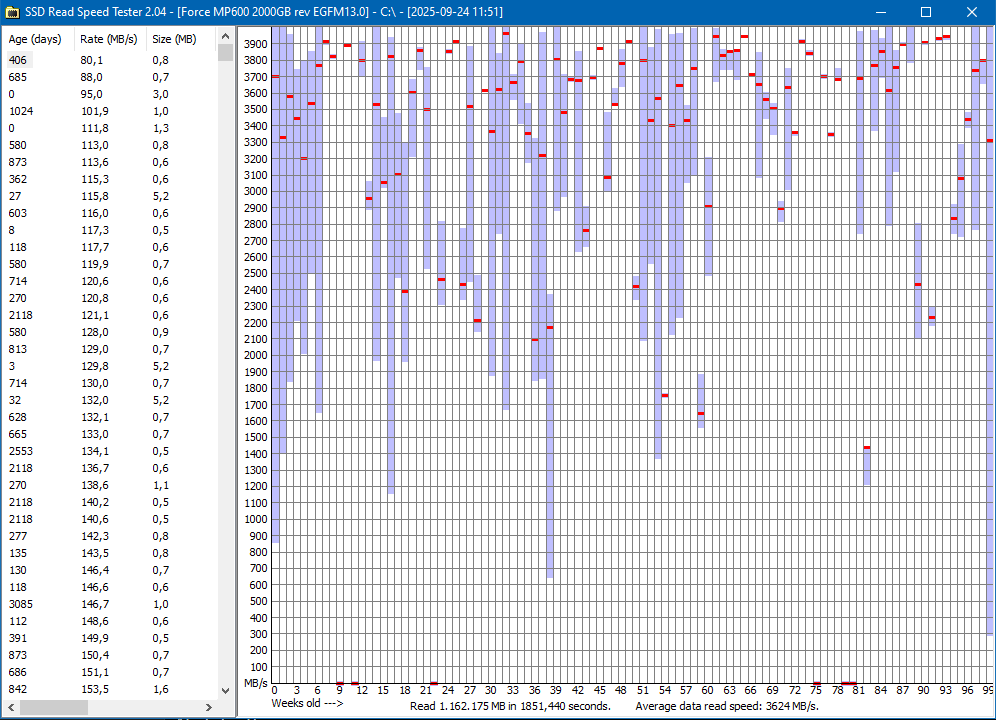Click the 'Average data read speed: 3624 MB/s' text

727,706
